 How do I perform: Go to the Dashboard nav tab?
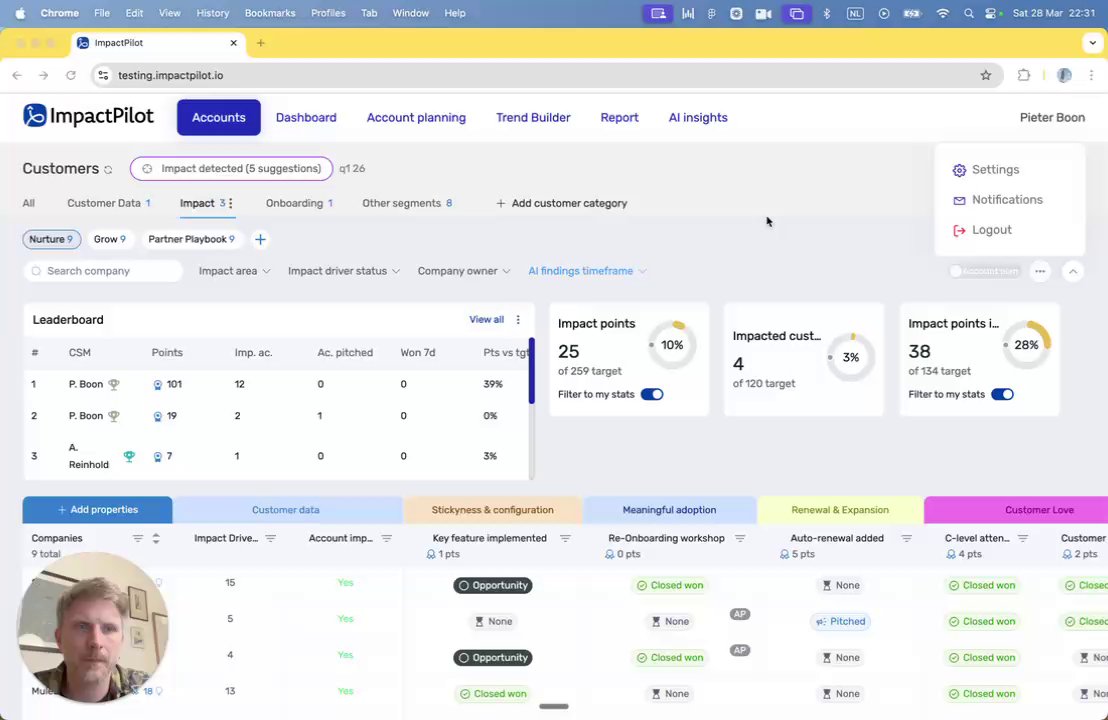click(306, 117)
